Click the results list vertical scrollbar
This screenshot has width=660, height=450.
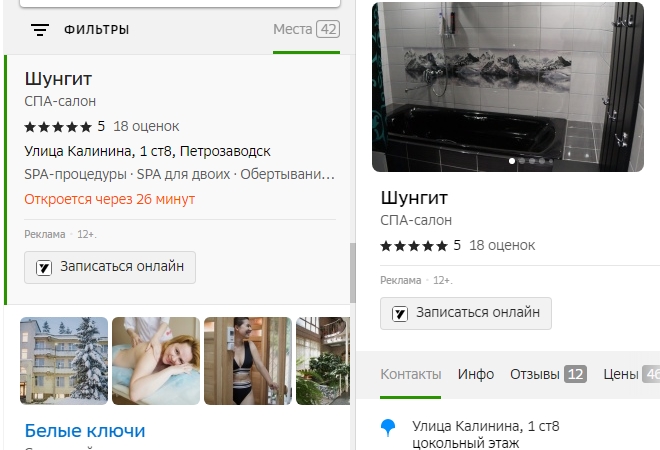(x=352, y=272)
